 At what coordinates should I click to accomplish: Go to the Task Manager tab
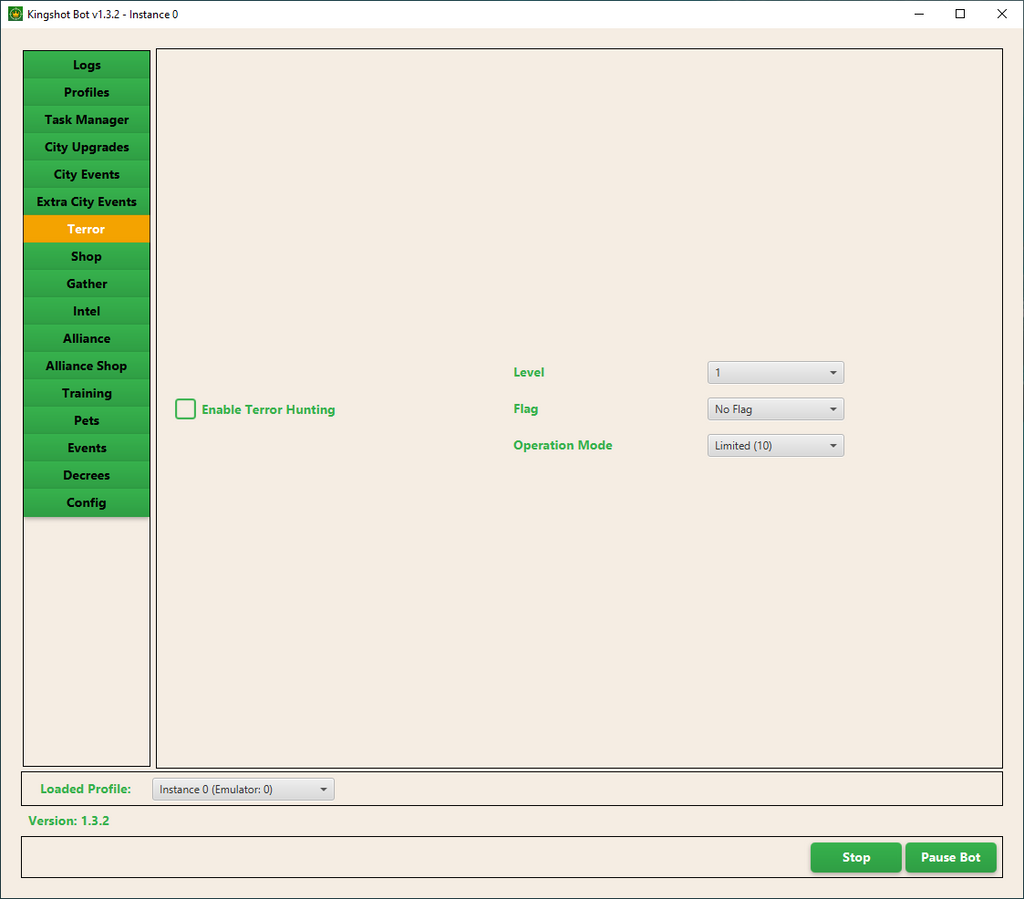pos(87,120)
